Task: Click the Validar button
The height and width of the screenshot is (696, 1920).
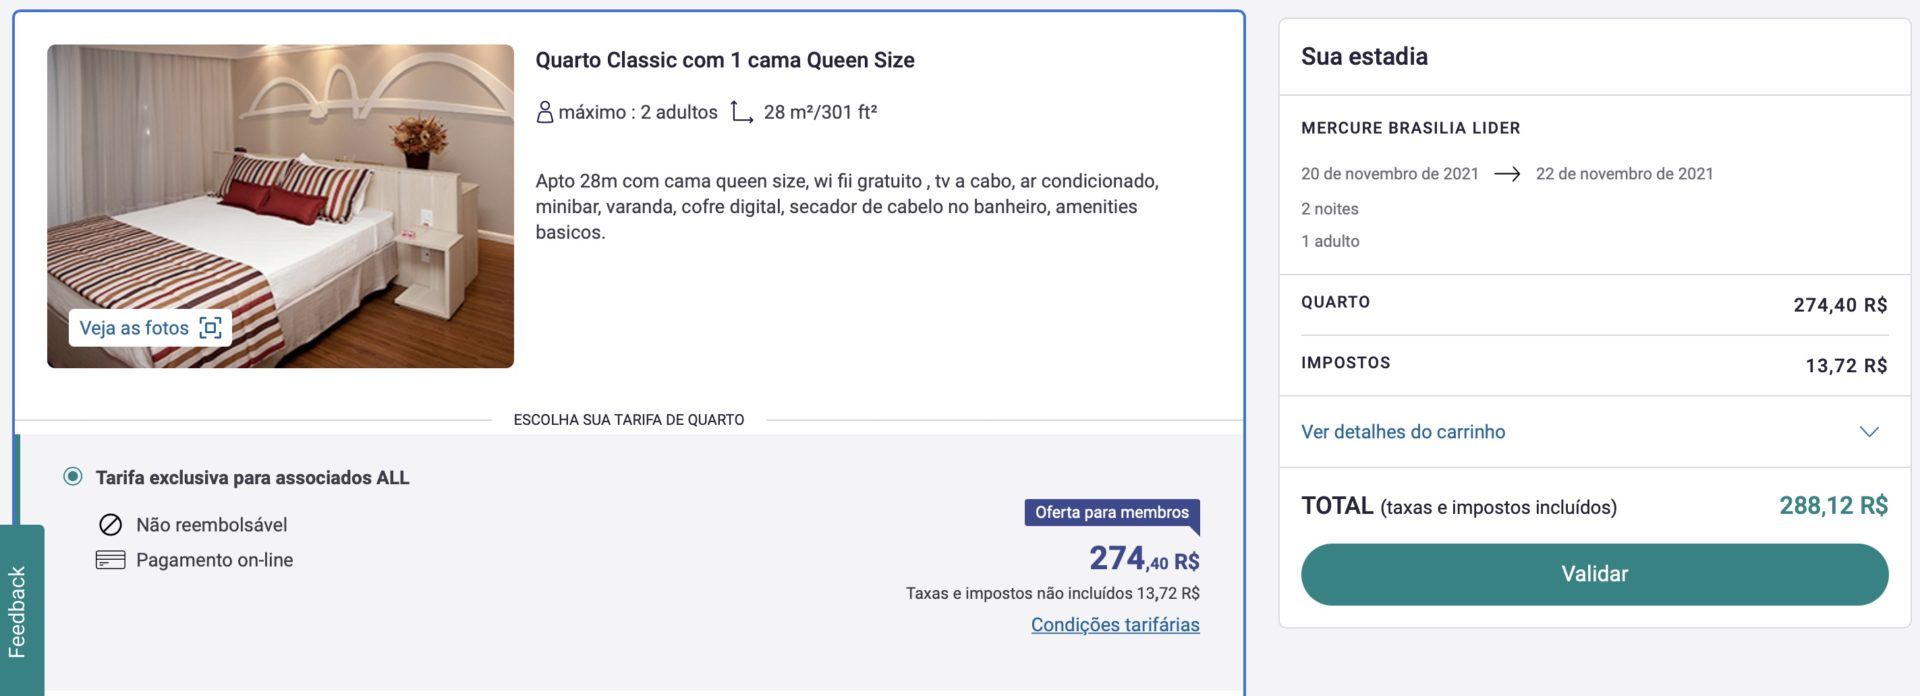Action: click(1594, 574)
